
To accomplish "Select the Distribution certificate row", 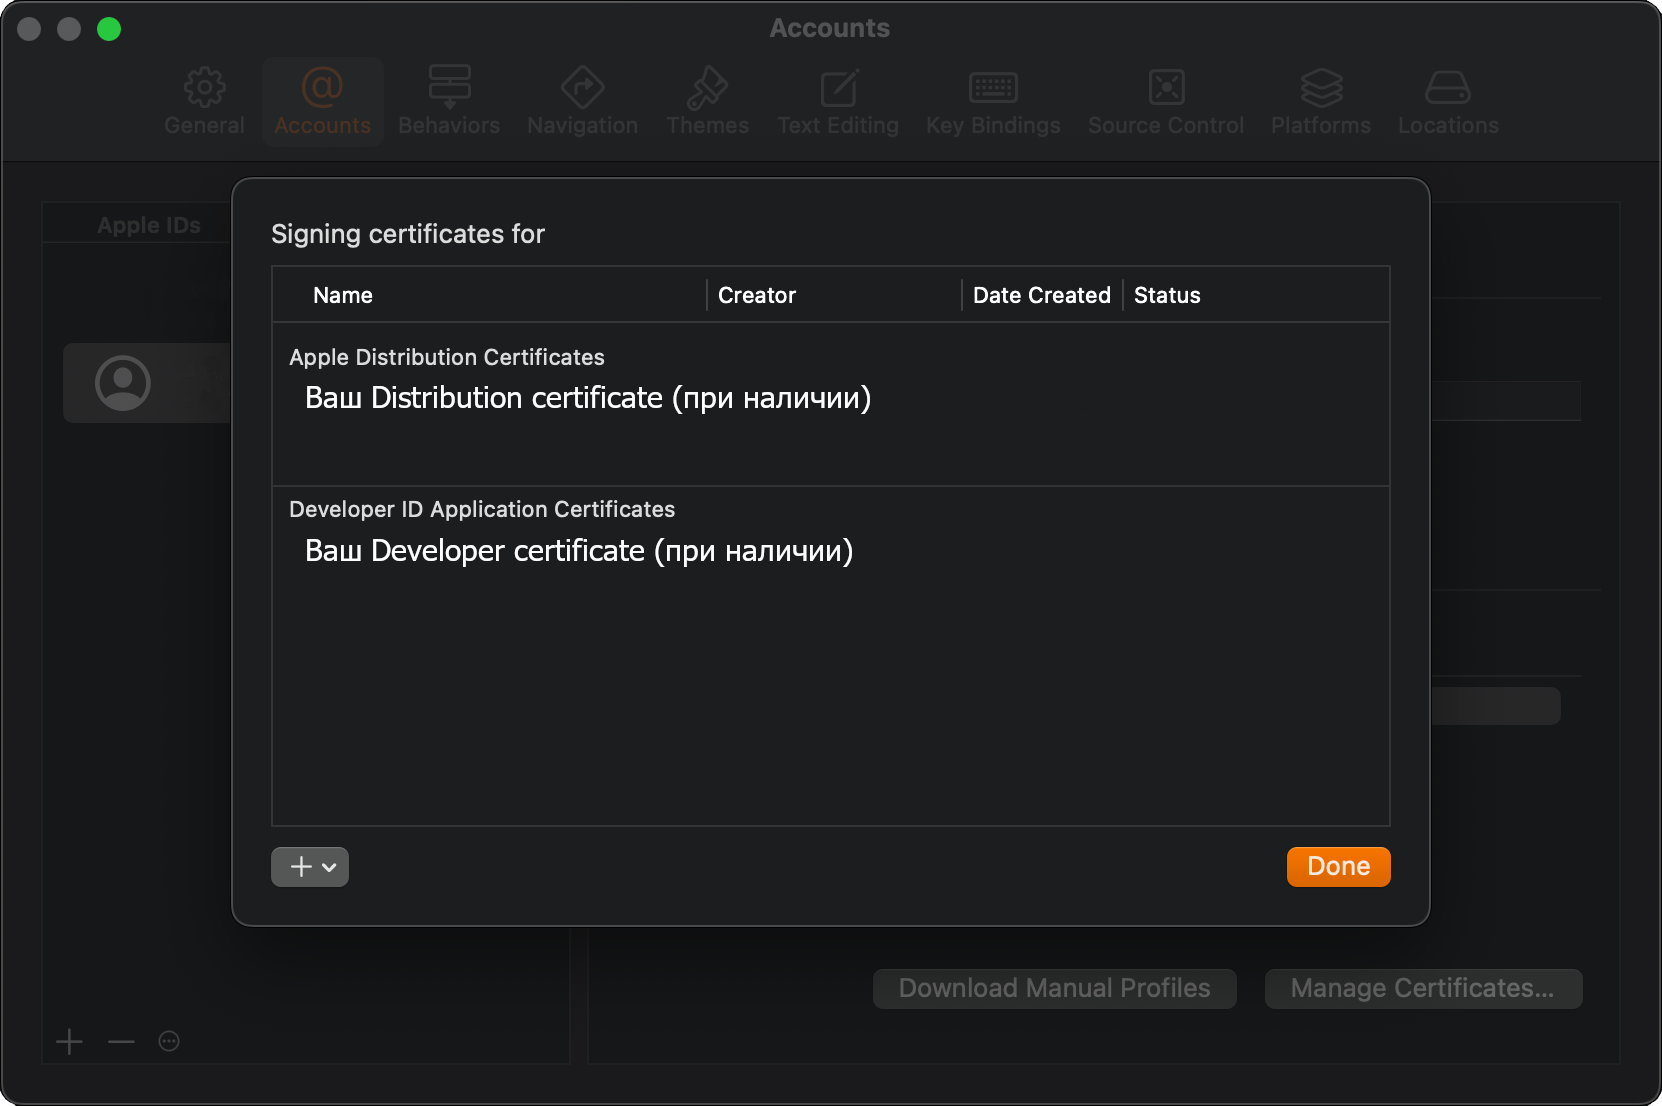I will [x=588, y=398].
